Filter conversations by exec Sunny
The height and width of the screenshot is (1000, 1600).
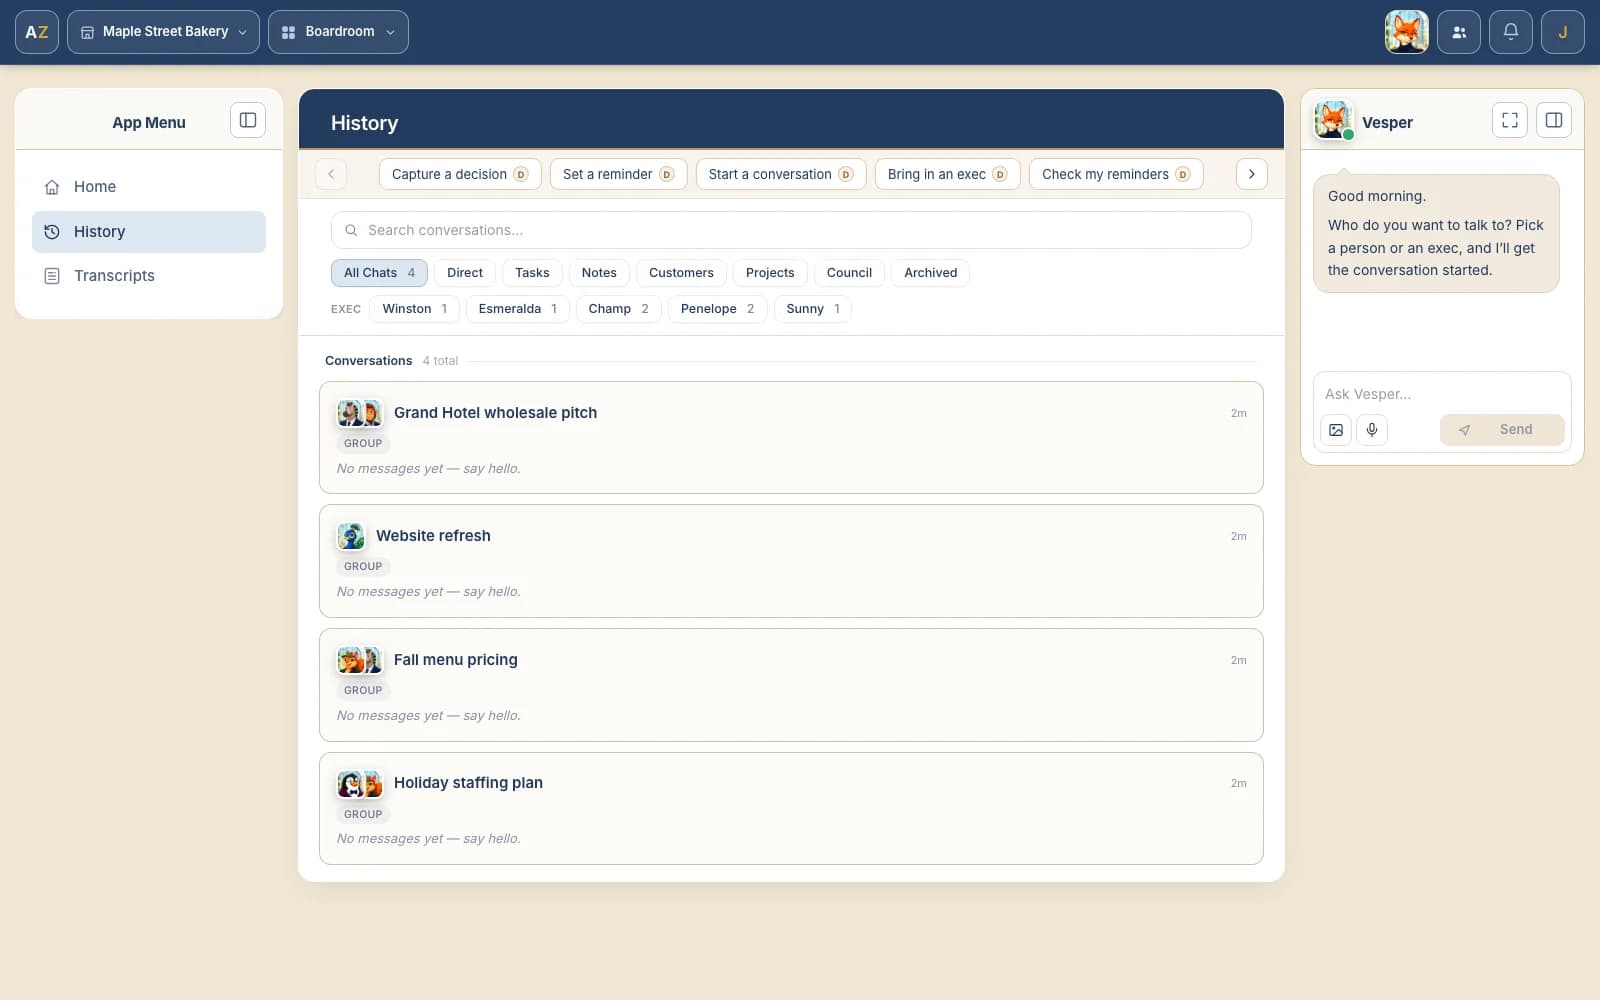812,309
